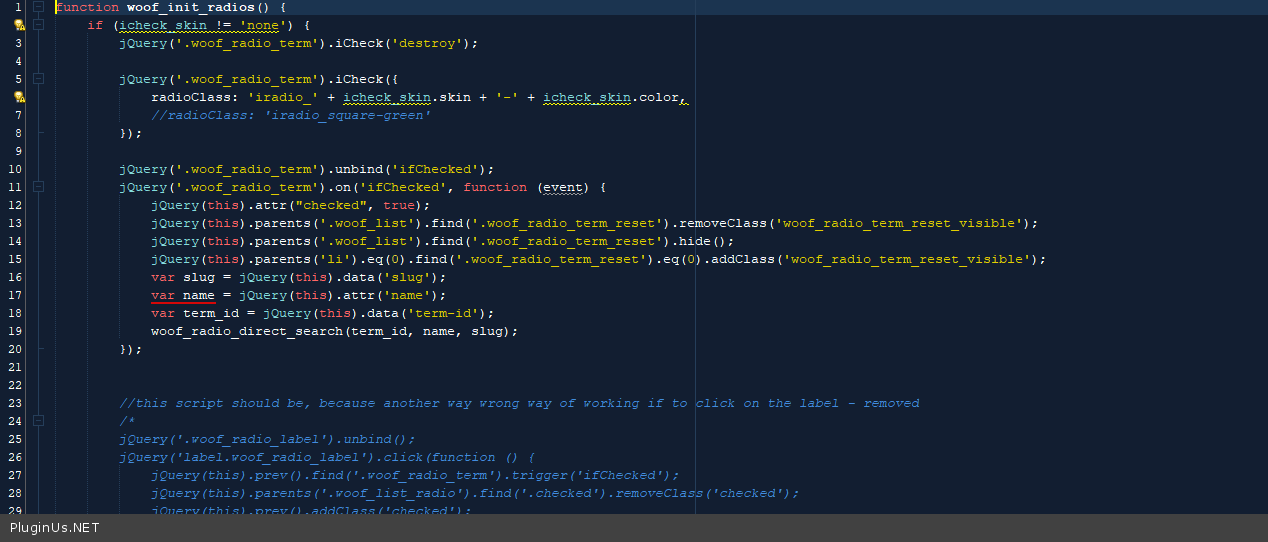The height and width of the screenshot is (542, 1268).
Task: Click the PluginUs.NET watermark link
Action: tap(55, 528)
